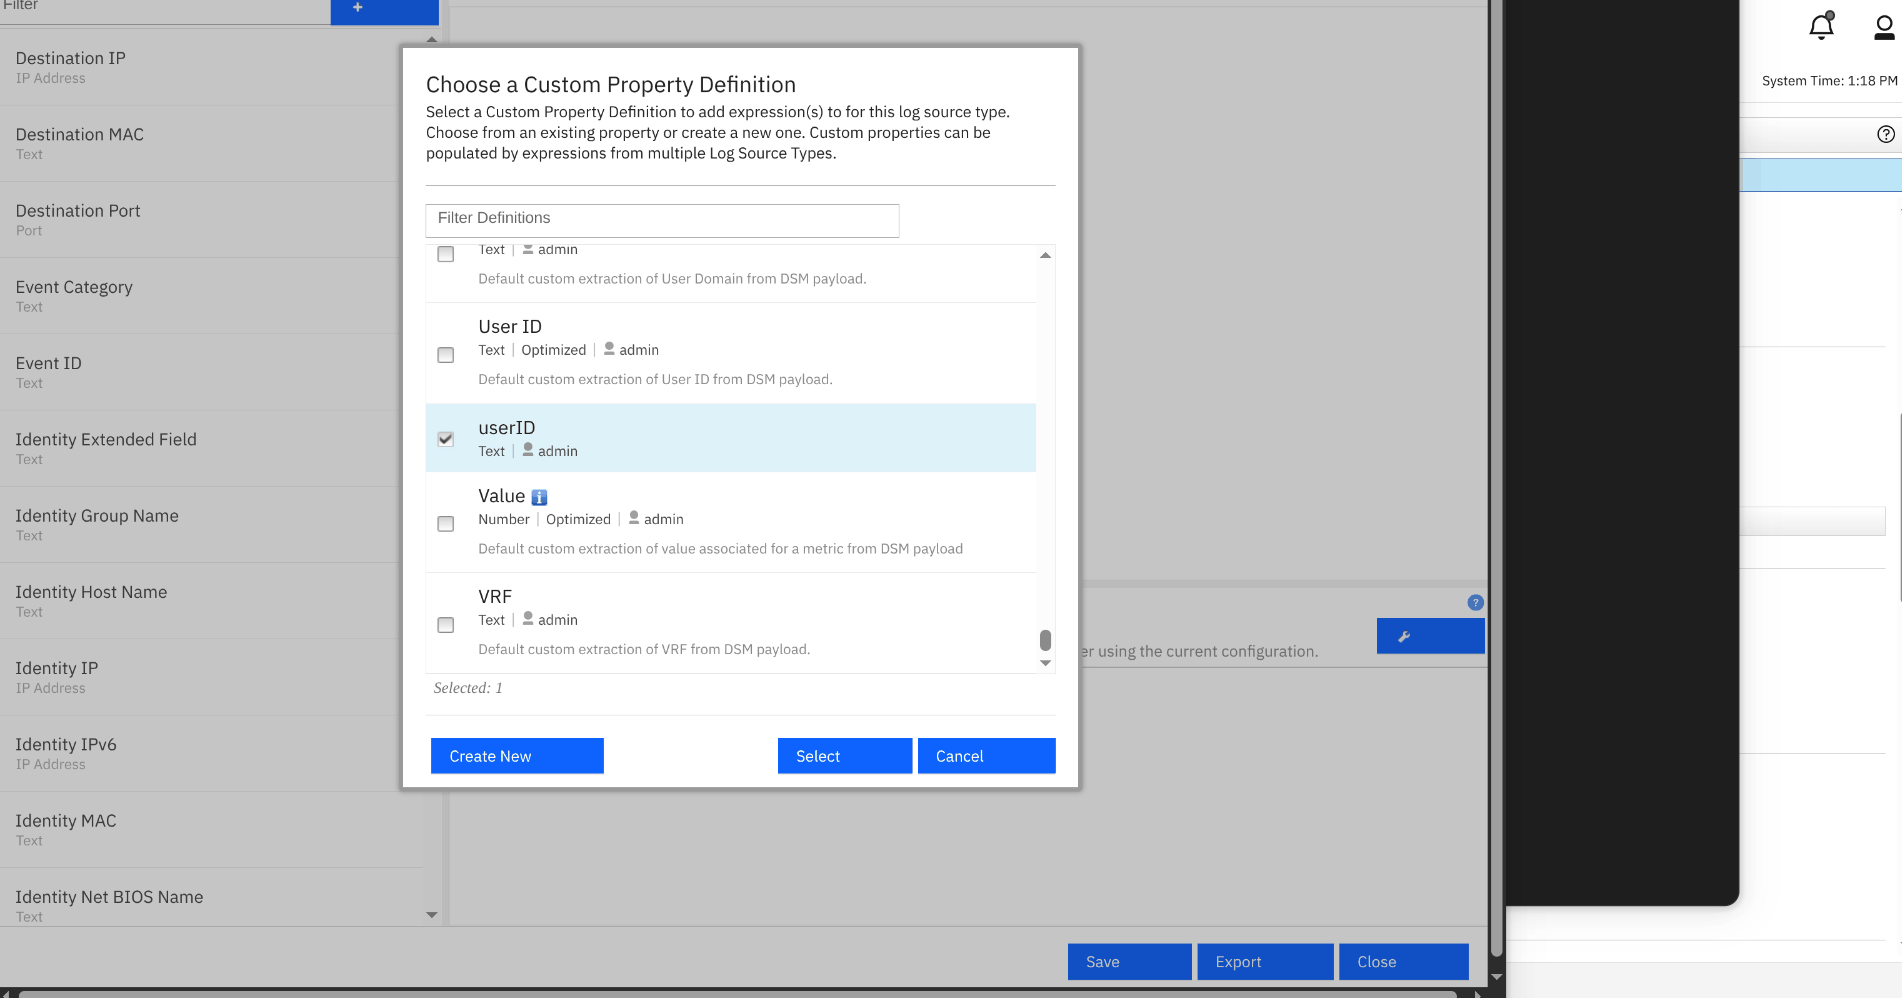Select the Identity Group Name property
The image size is (1902, 998).
point(211,525)
